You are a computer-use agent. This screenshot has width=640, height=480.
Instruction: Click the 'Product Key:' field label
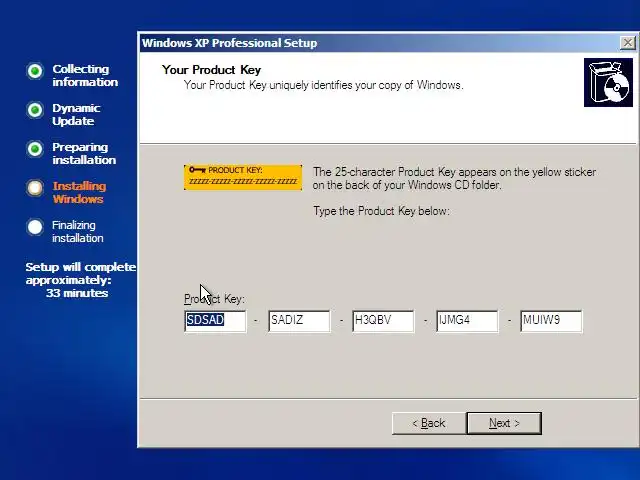214,299
